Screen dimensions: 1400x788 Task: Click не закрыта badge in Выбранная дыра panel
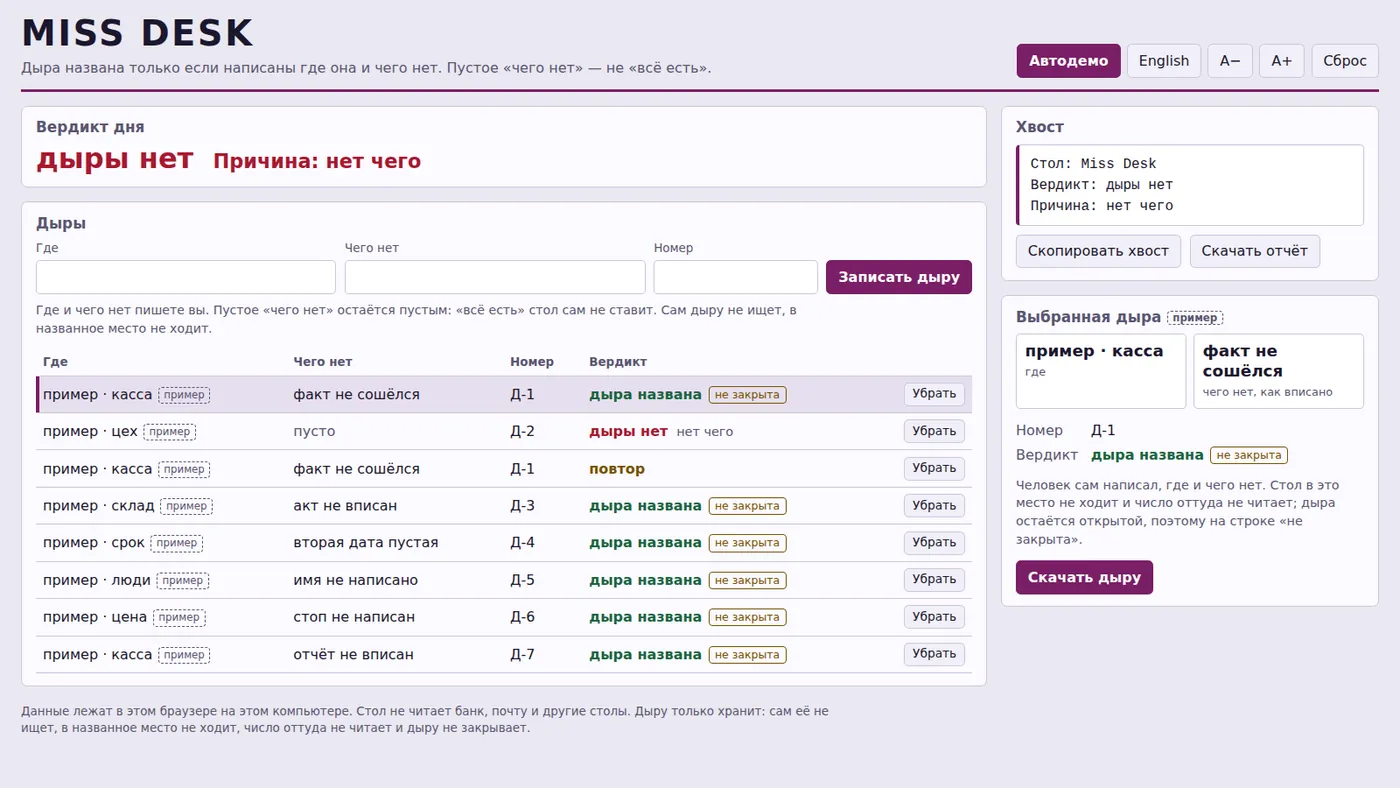(x=1249, y=455)
